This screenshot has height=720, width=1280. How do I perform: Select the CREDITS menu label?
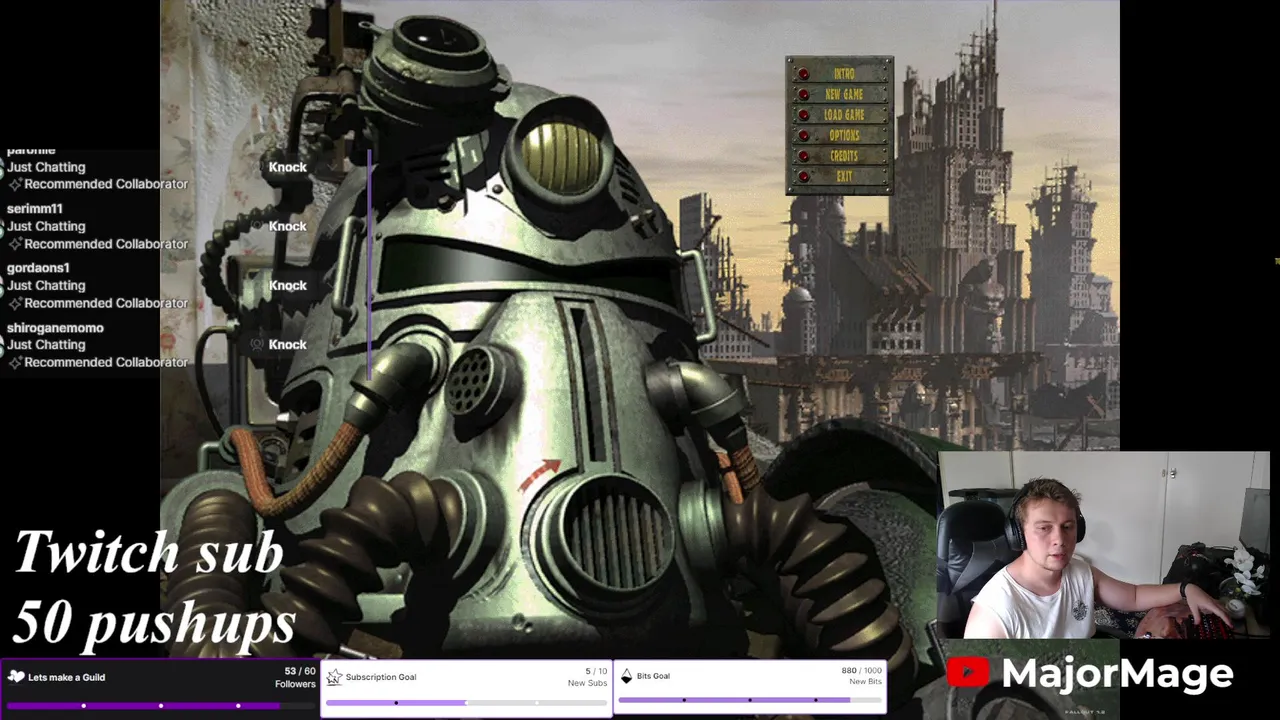tap(844, 156)
